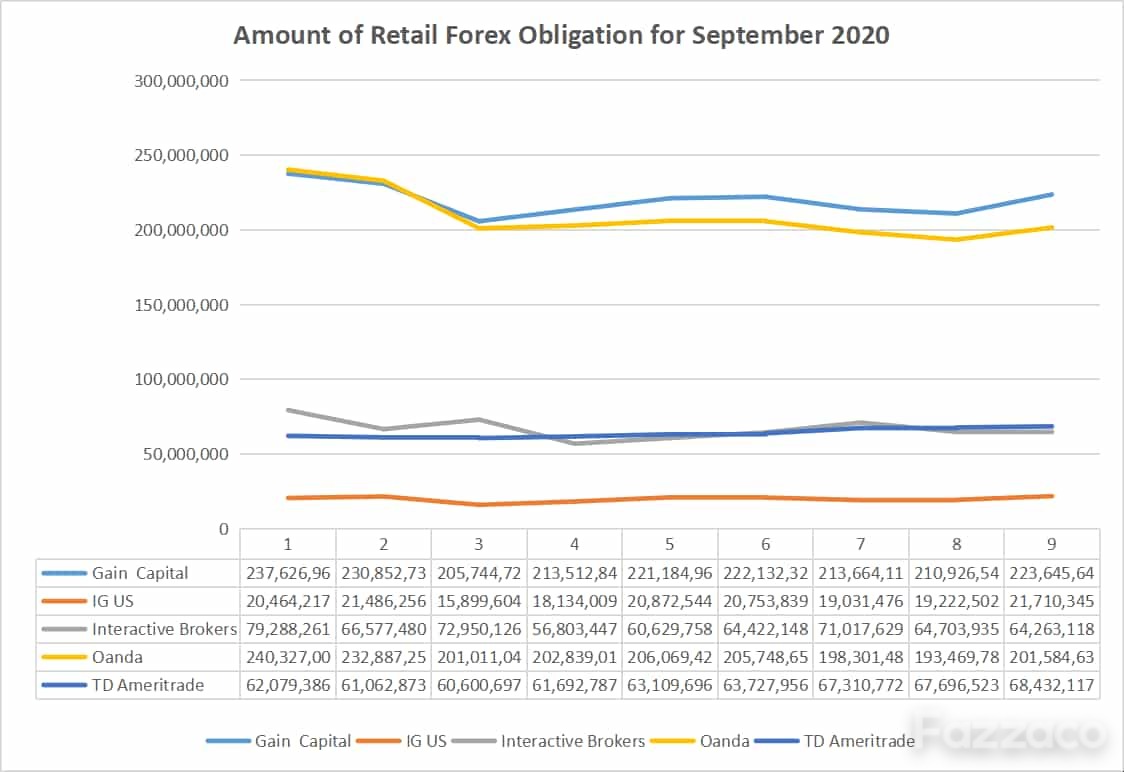Click the Interactive Brokers value 71,017,629
This screenshot has width=1124, height=772.
(861, 629)
